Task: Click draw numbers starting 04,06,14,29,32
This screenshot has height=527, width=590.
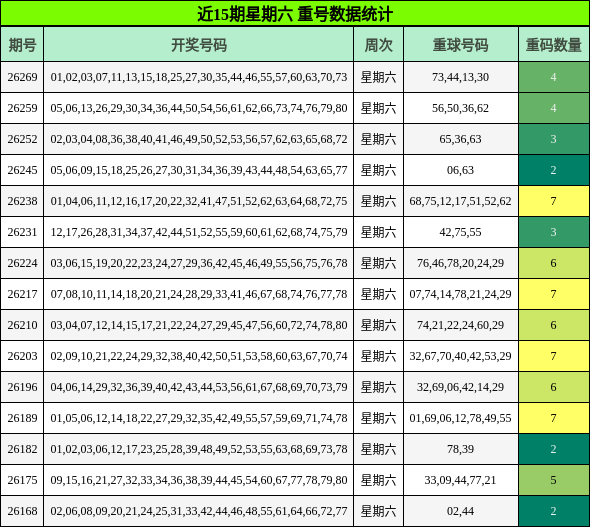Action: pyautogui.click(x=199, y=387)
